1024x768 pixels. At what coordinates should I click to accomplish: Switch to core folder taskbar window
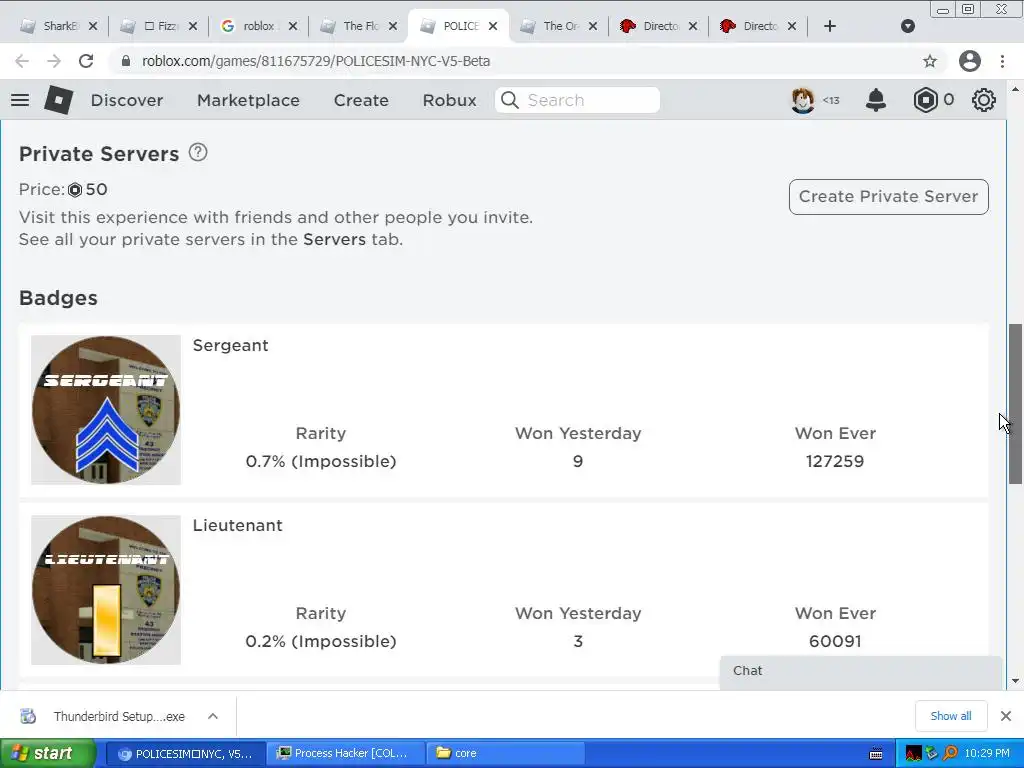click(505, 753)
